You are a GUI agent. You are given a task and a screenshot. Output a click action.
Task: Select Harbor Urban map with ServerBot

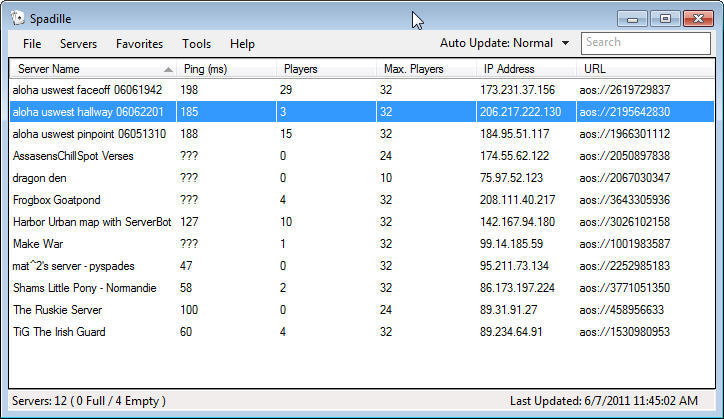pos(362,222)
